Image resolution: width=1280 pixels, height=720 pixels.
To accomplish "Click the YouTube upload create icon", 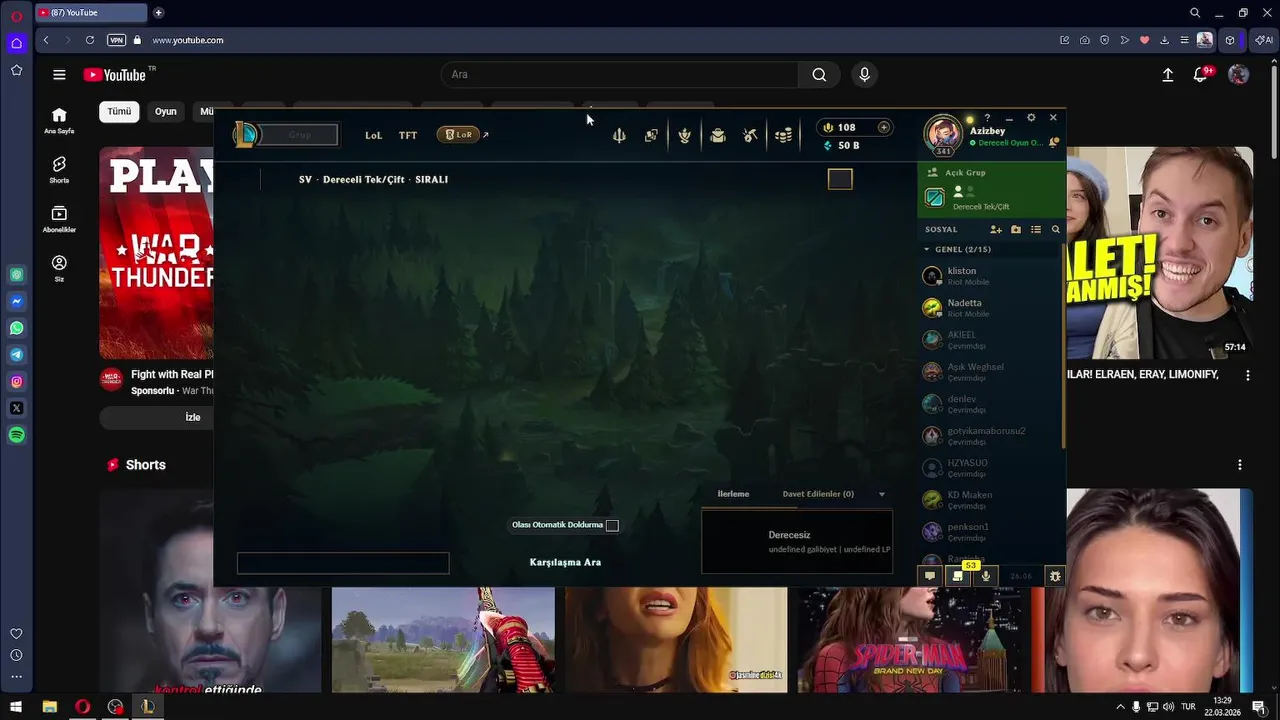I will click(x=1167, y=74).
